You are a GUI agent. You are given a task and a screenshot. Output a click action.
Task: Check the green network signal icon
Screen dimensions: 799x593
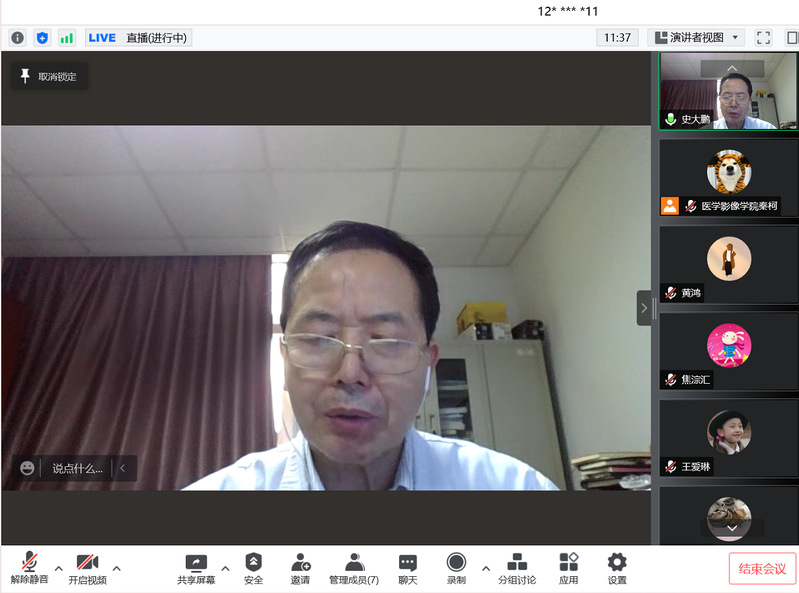tap(67, 38)
